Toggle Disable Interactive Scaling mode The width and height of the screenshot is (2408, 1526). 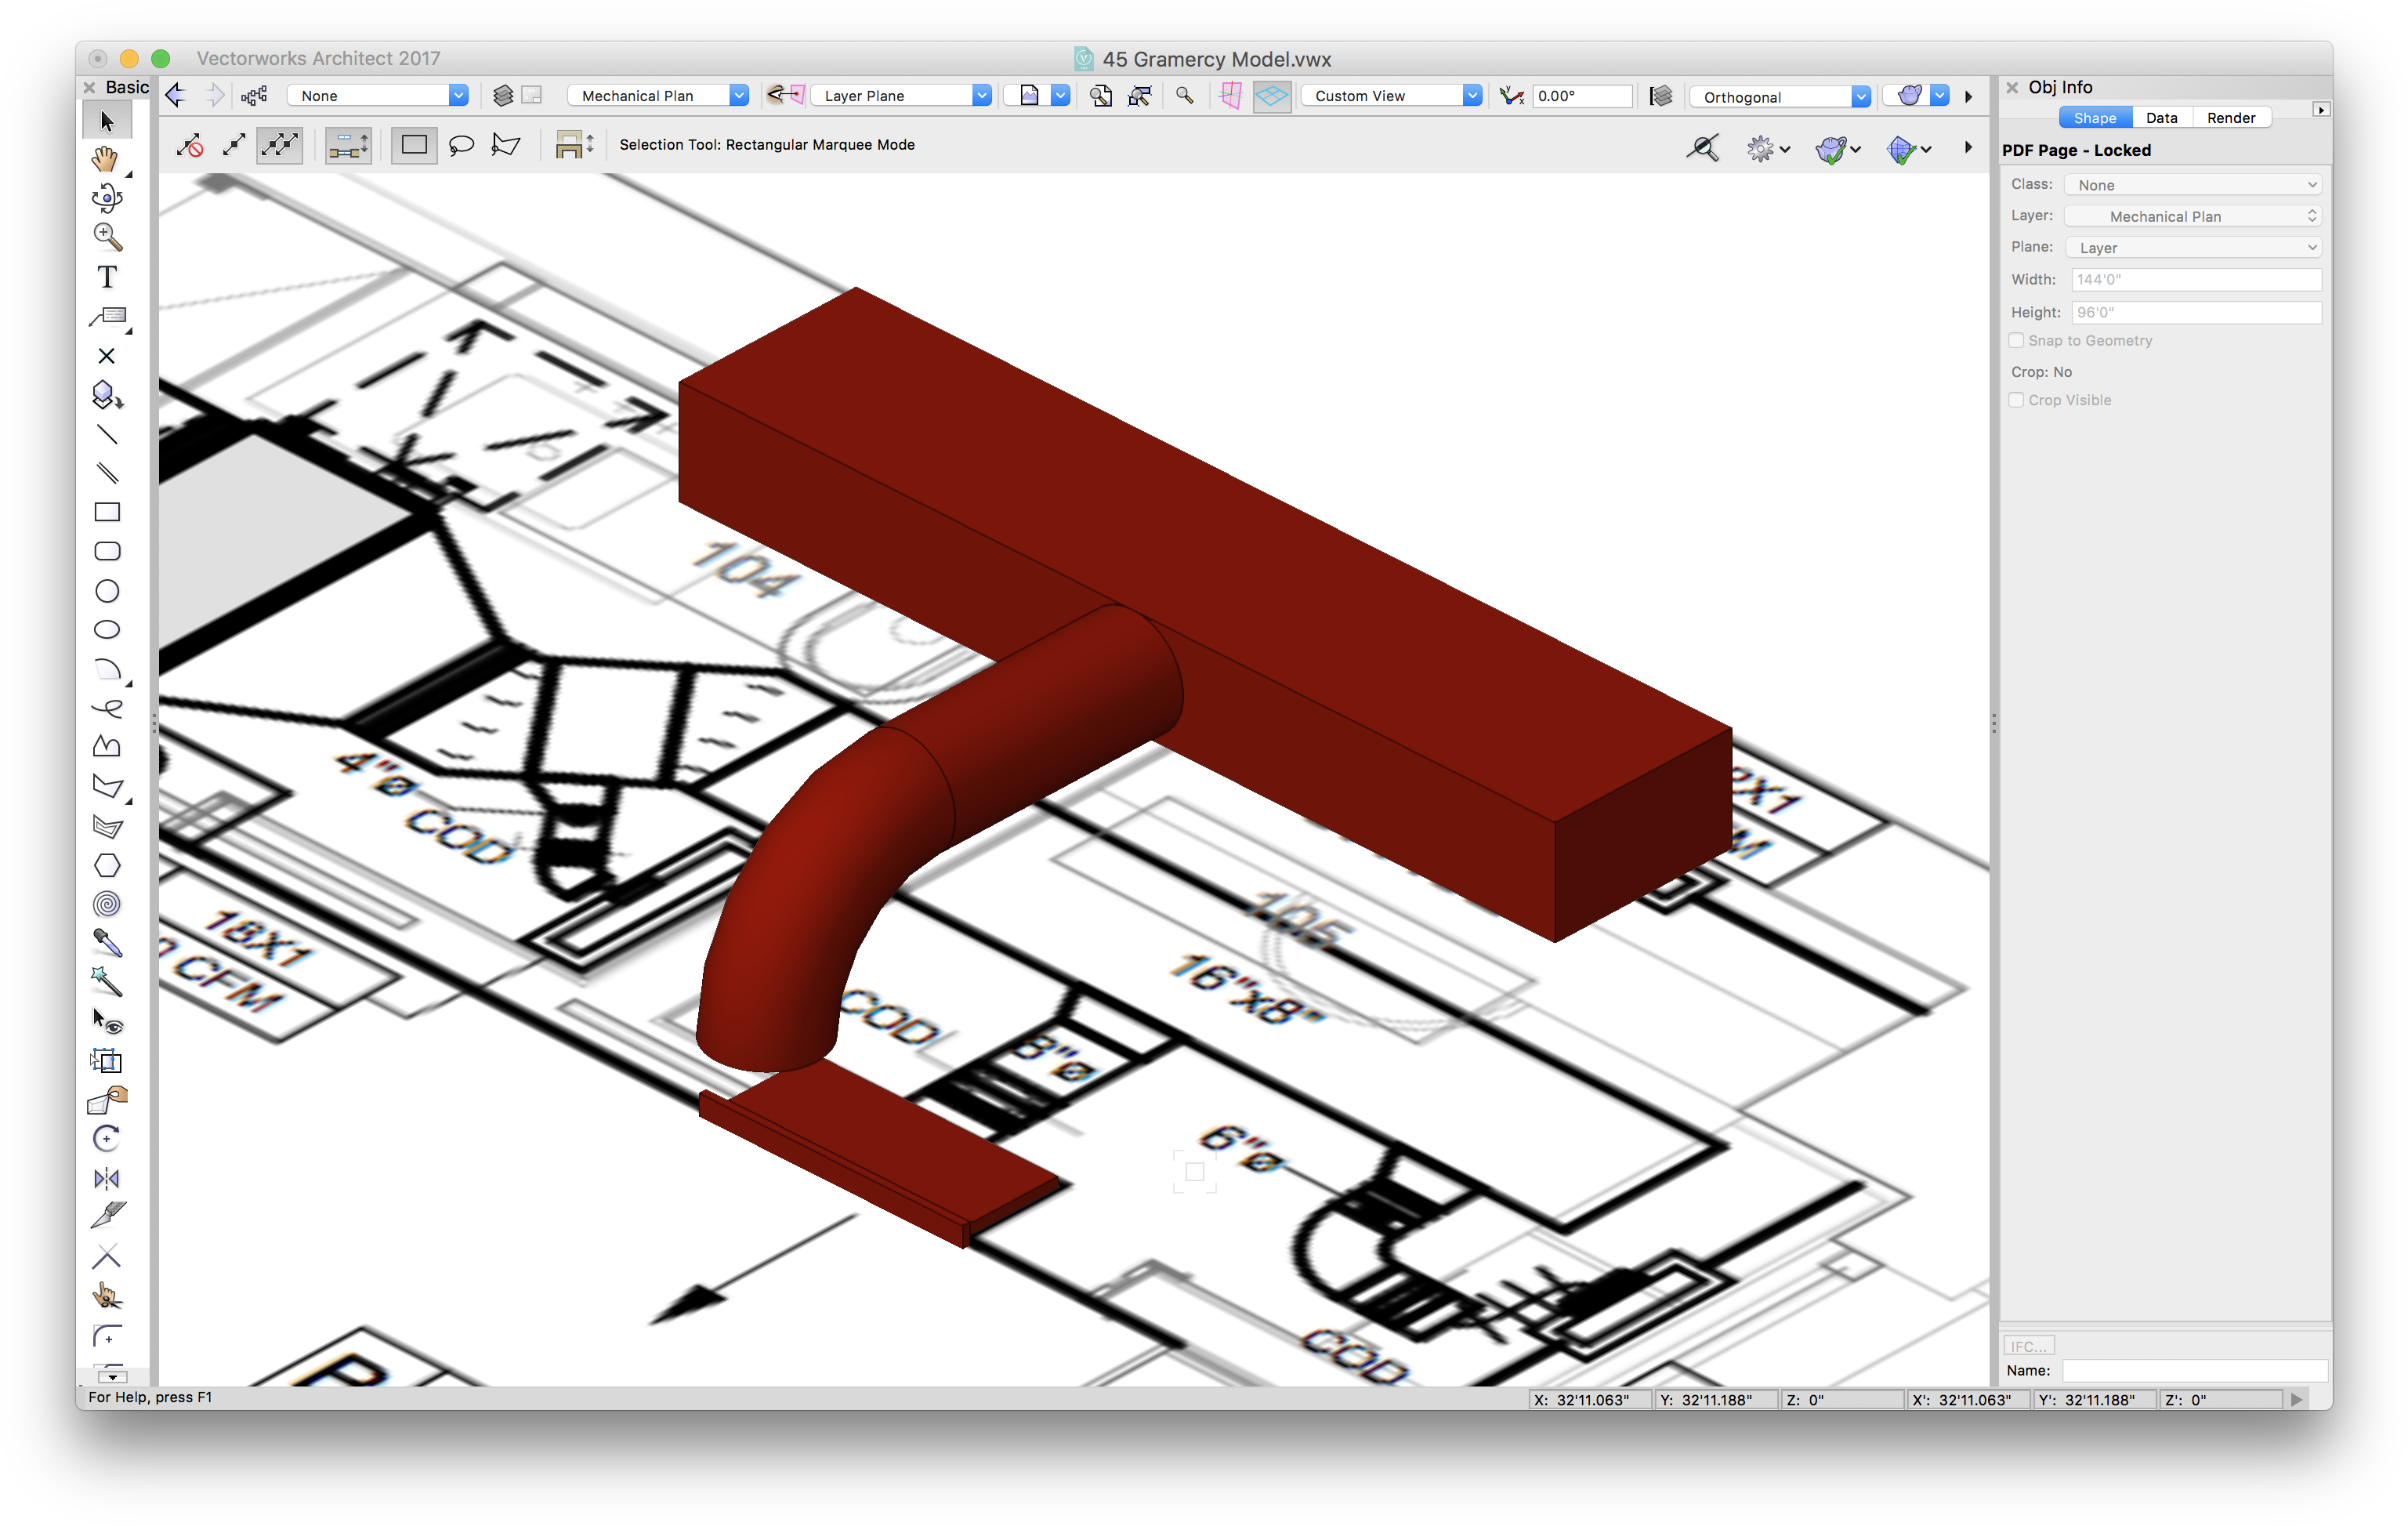190,146
